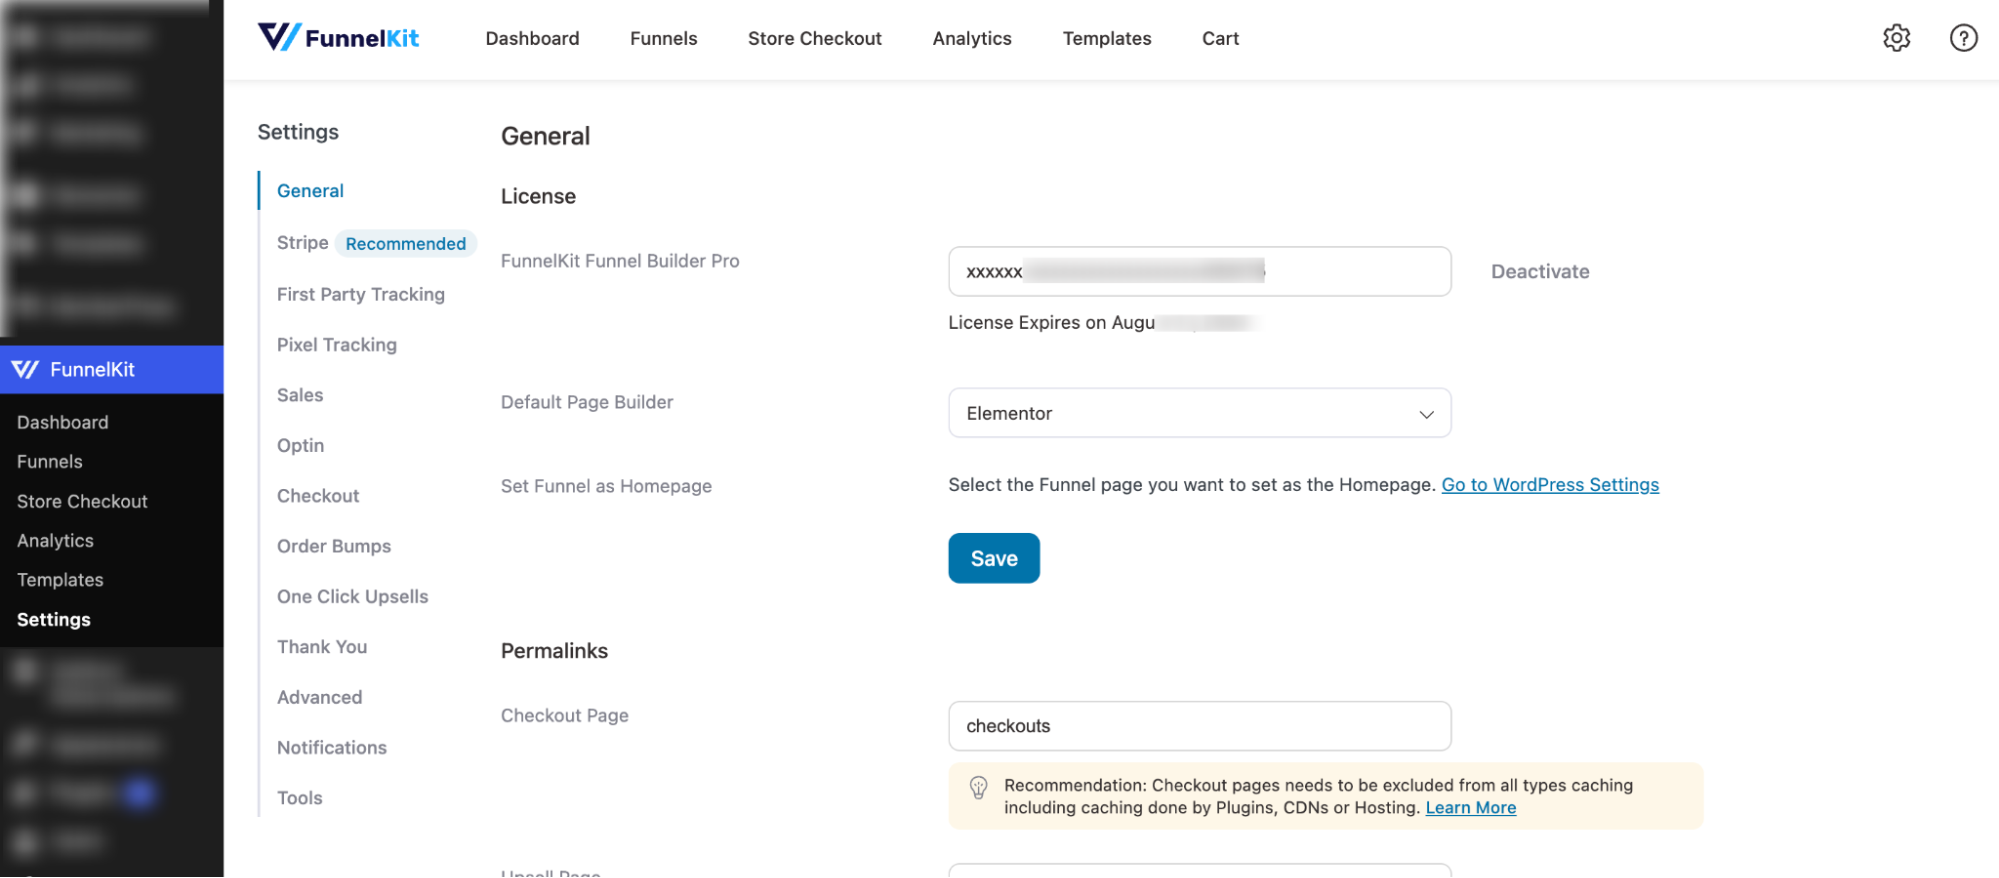Screen dimensions: 1999x878
Task: Open Store Checkout in top navigation
Action: [x=814, y=39]
